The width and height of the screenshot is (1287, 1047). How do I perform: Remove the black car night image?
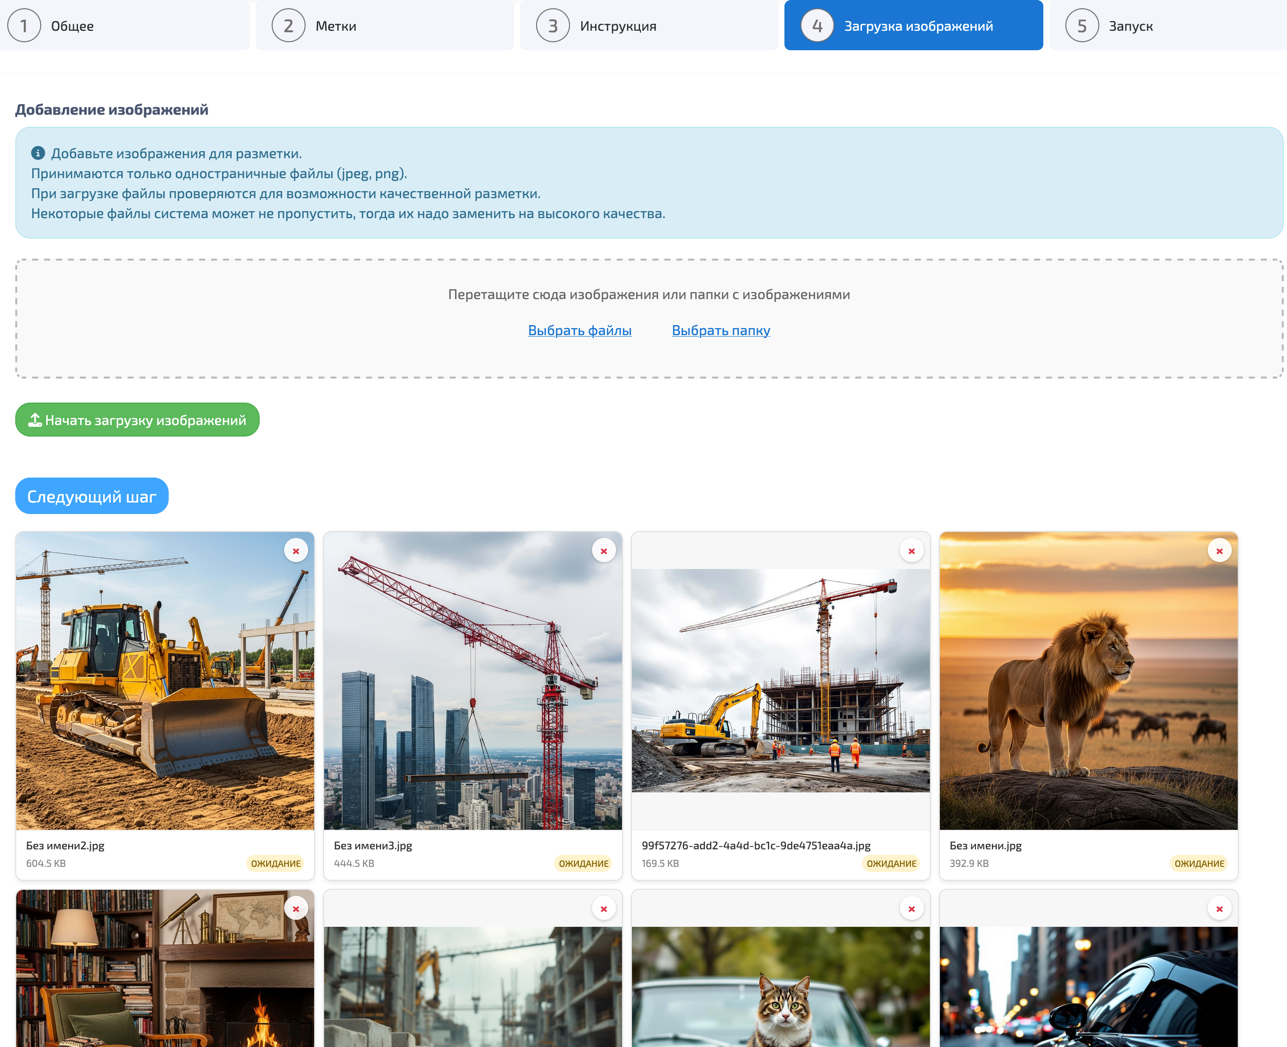point(1219,909)
